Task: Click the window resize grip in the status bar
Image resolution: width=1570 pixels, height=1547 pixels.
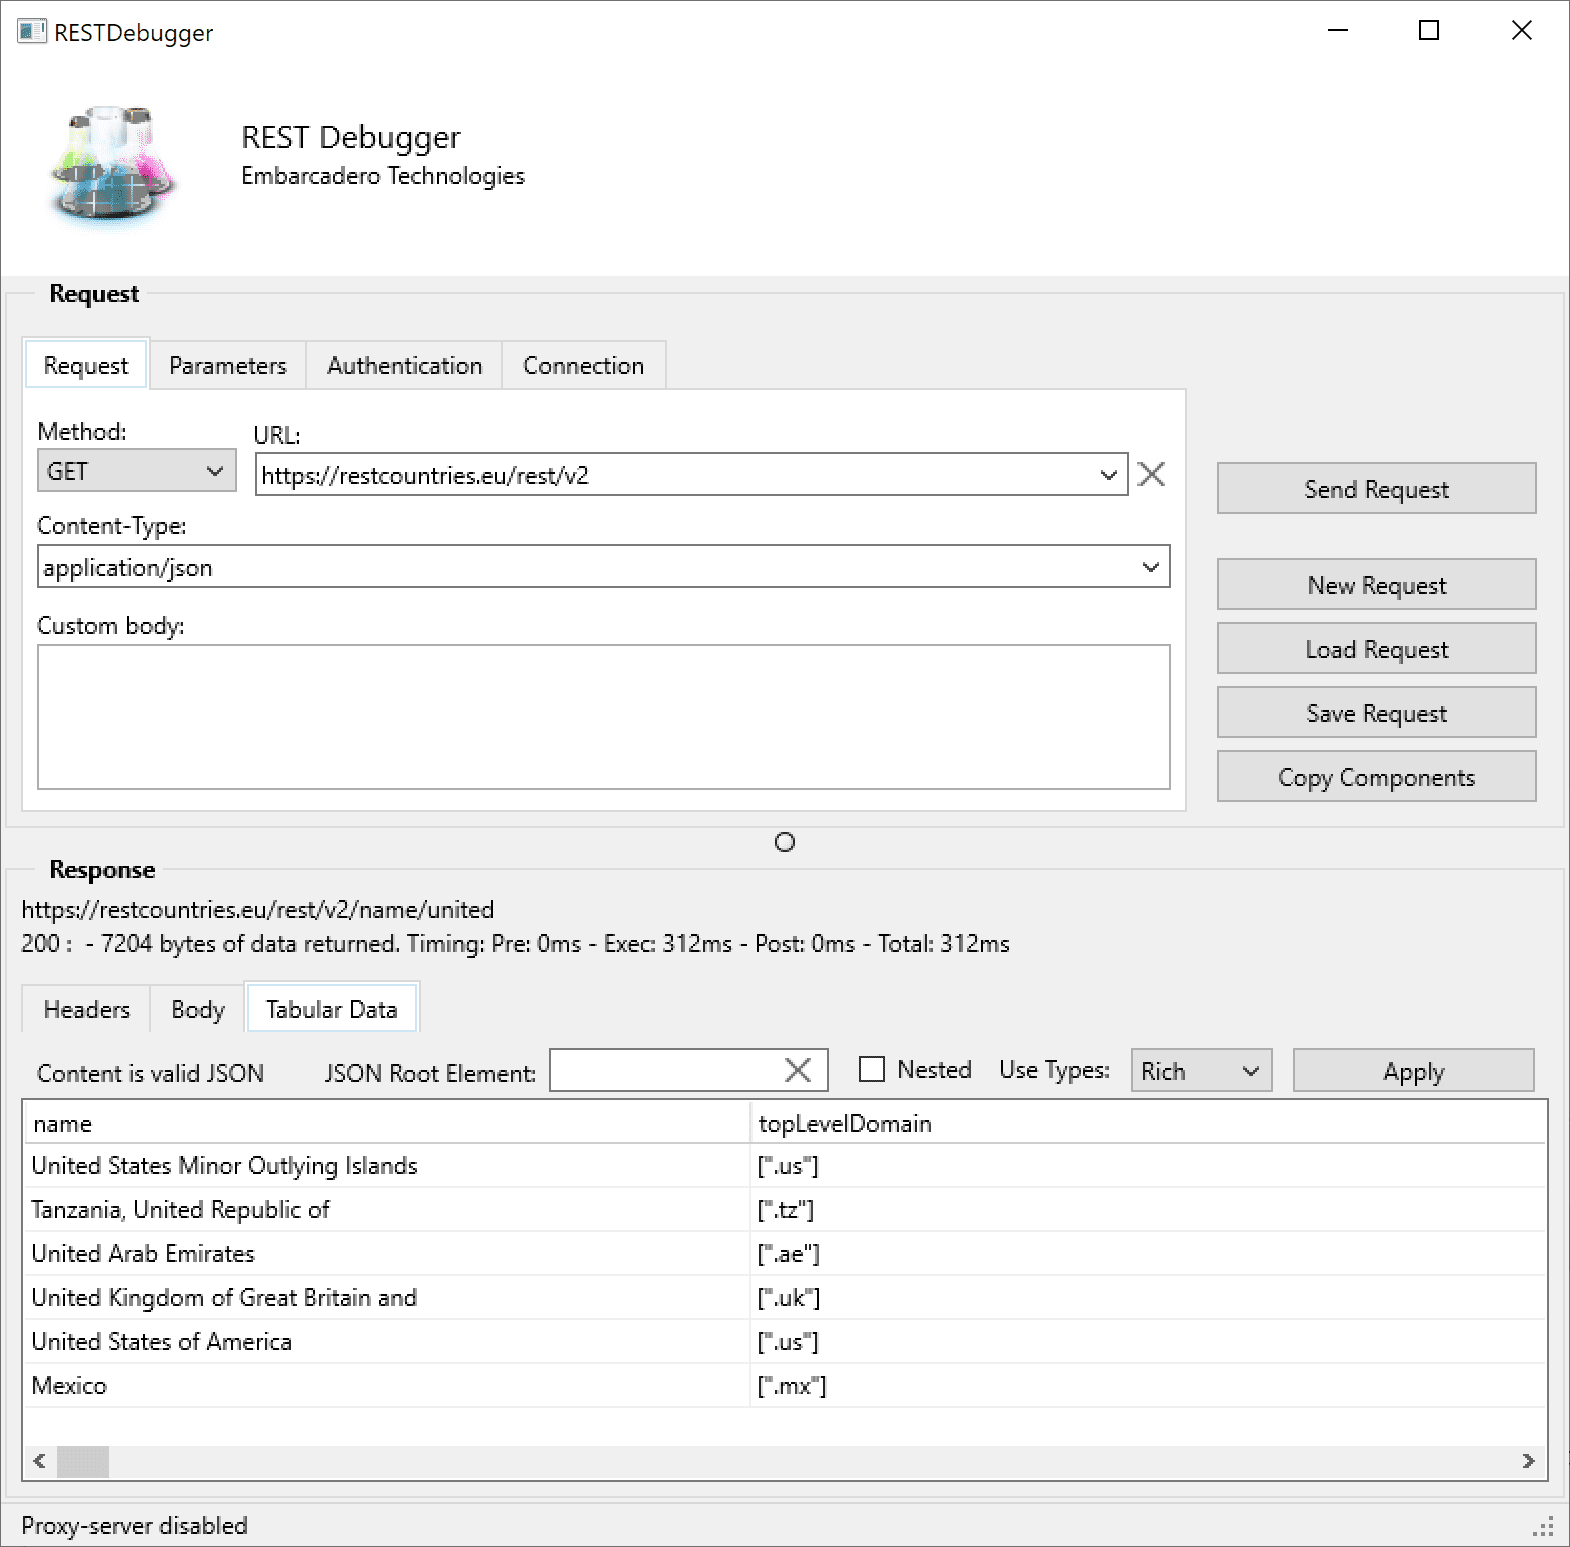Action: [1544, 1526]
